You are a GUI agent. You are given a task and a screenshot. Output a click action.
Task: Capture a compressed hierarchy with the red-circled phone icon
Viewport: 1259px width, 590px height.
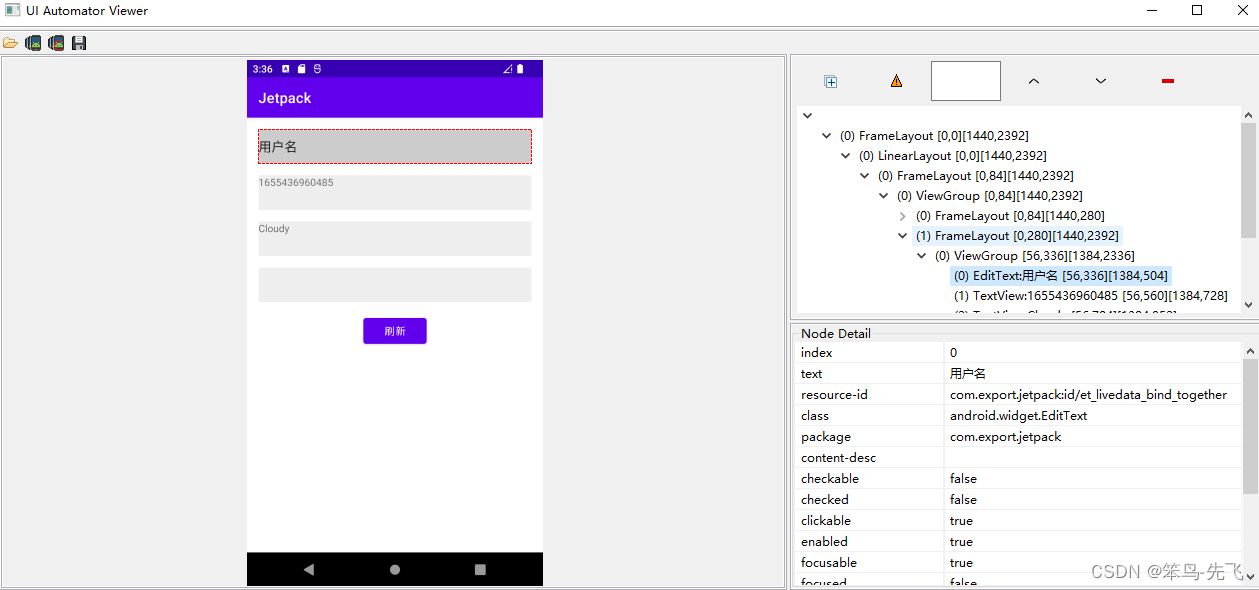[x=56, y=43]
